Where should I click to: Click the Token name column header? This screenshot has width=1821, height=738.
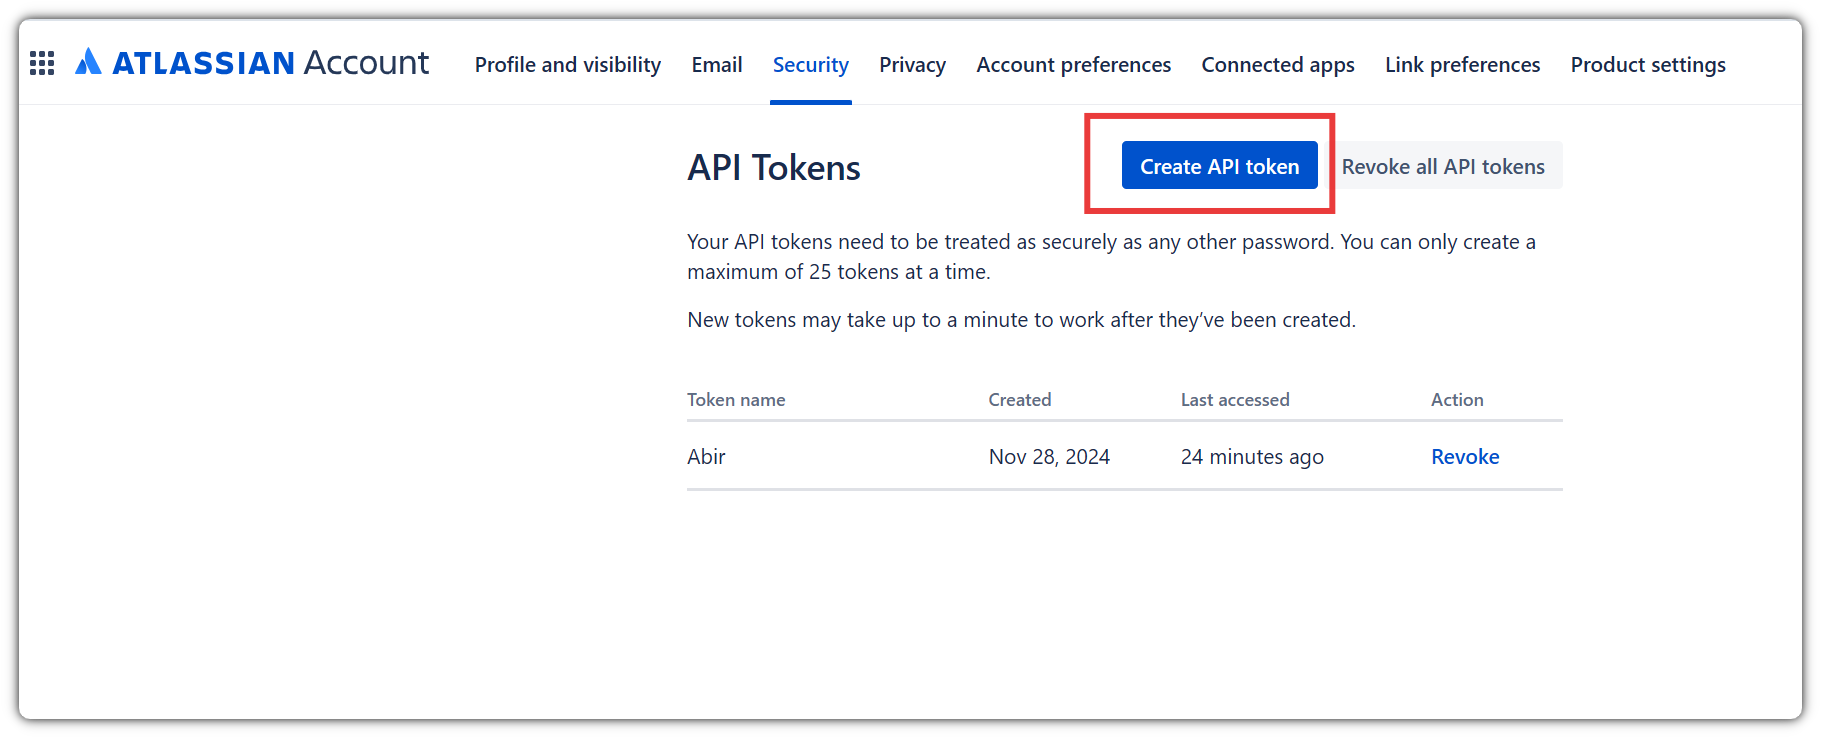click(x=736, y=400)
